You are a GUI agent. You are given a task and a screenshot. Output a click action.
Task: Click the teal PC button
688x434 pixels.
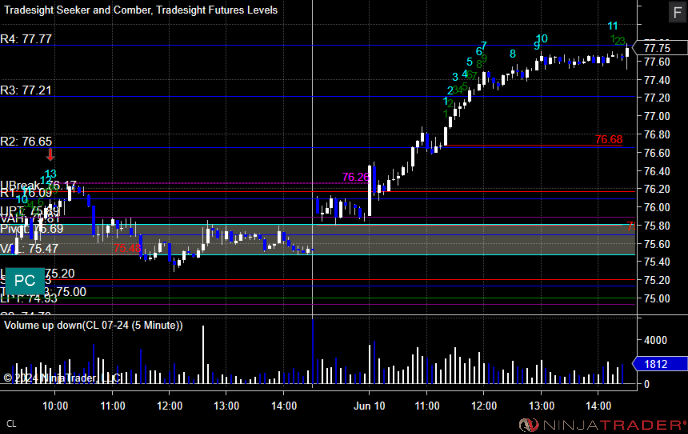pos(25,281)
